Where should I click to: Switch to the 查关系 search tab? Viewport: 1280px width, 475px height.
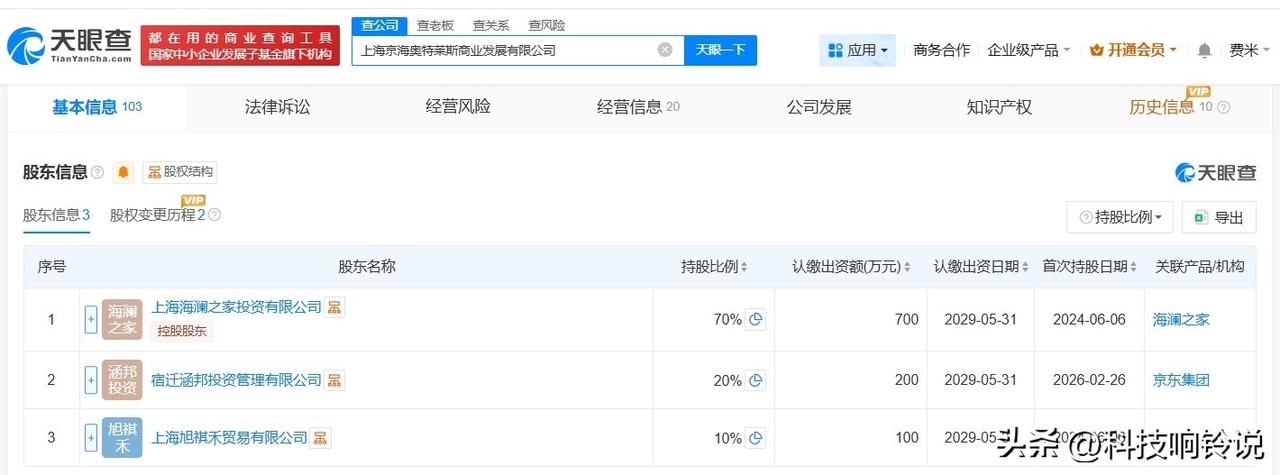(491, 25)
